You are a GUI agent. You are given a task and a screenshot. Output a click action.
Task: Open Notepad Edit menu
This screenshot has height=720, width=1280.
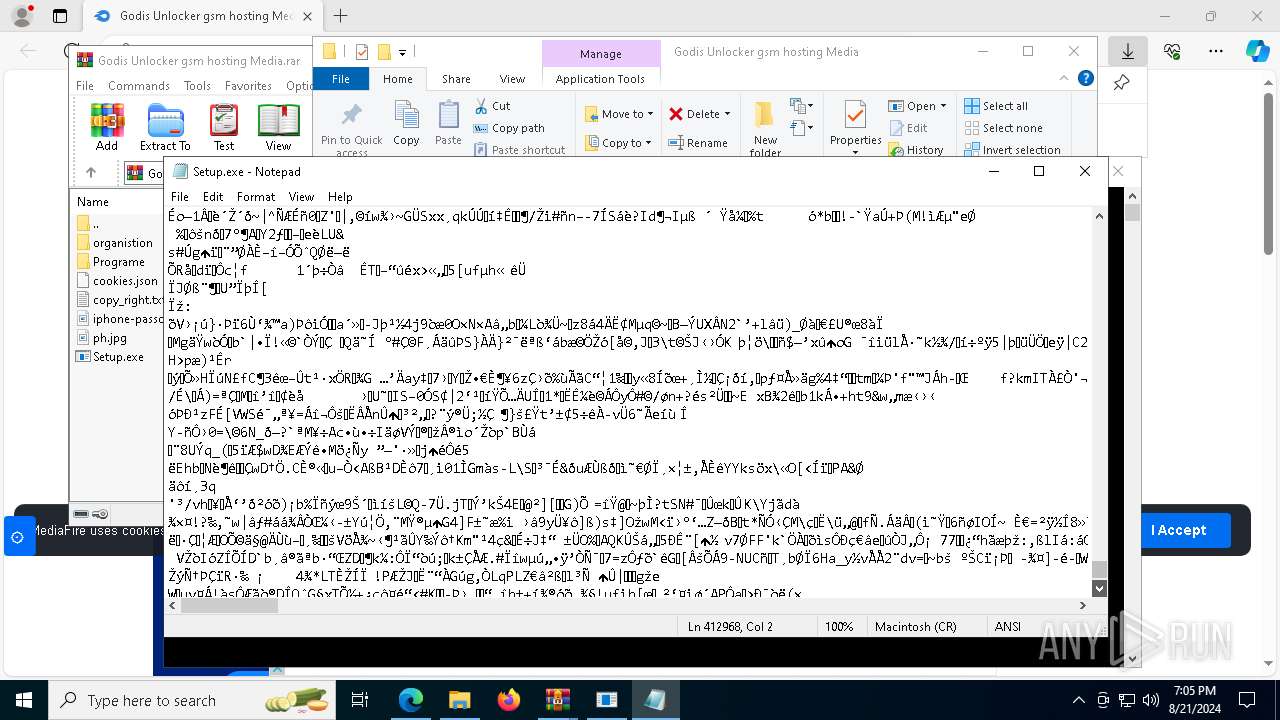coord(213,197)
